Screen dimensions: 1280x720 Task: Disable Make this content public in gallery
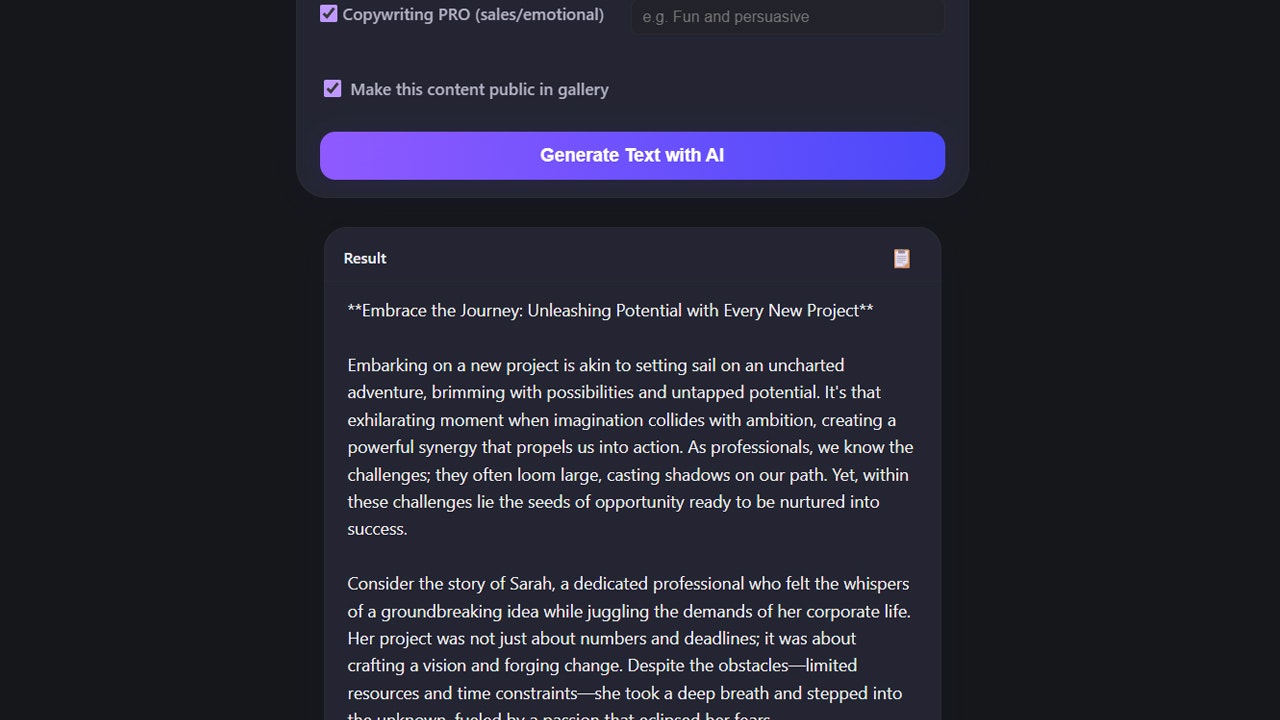[332, 88]
